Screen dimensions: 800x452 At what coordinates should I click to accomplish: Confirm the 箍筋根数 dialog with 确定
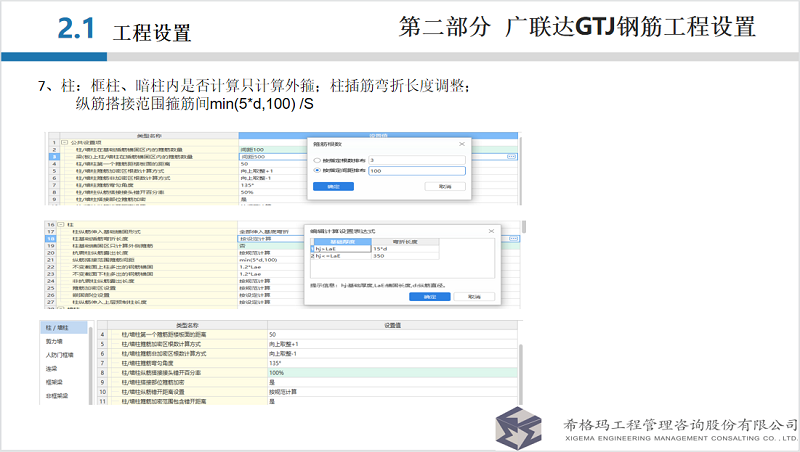pyautogui.click(x=333, y=187)
